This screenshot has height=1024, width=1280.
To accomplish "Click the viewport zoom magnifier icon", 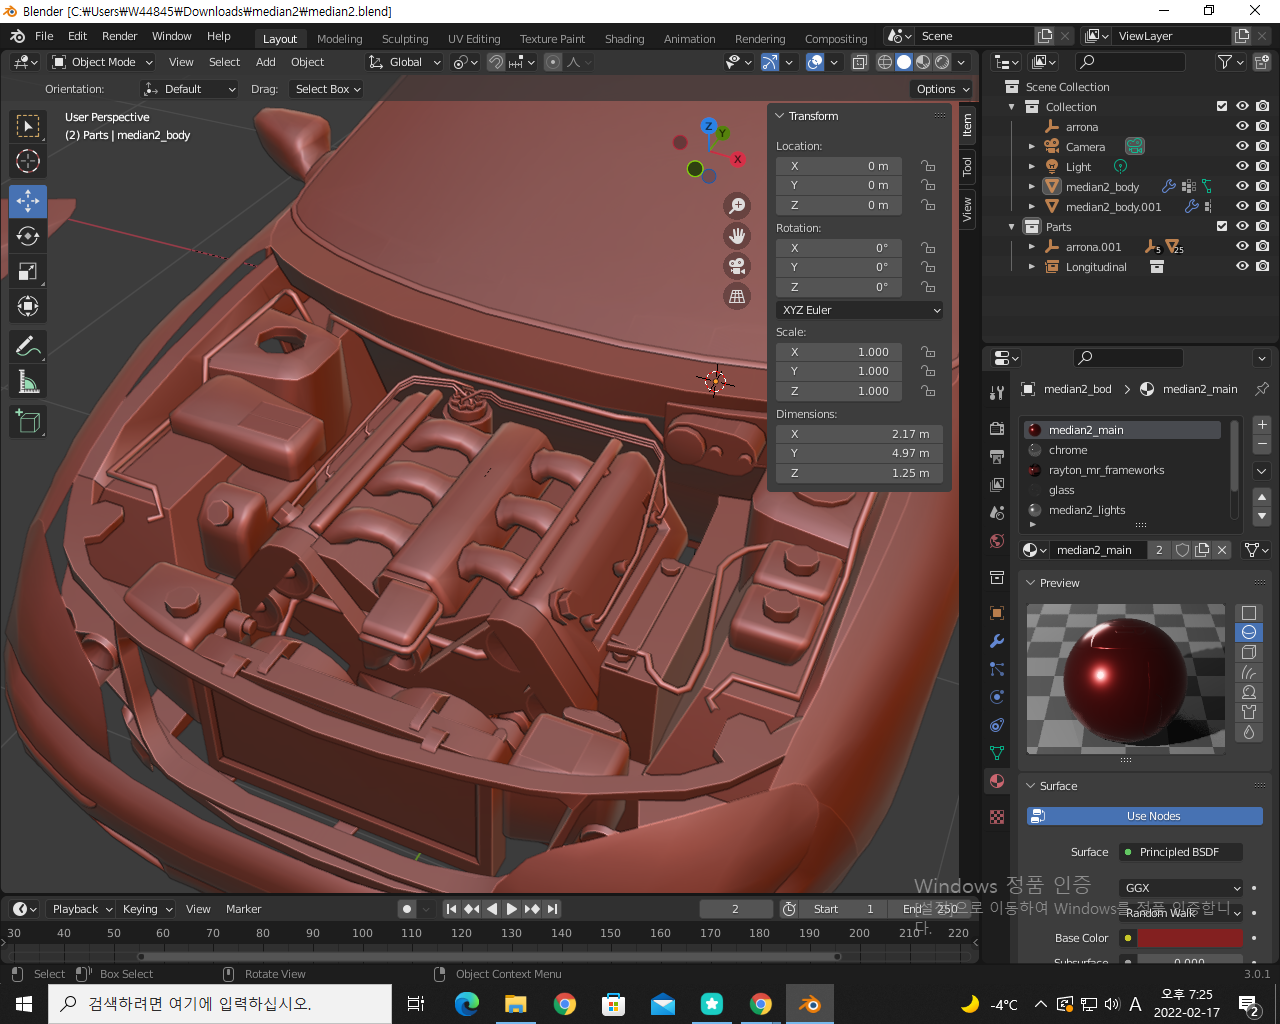I will tap(737, 206).
